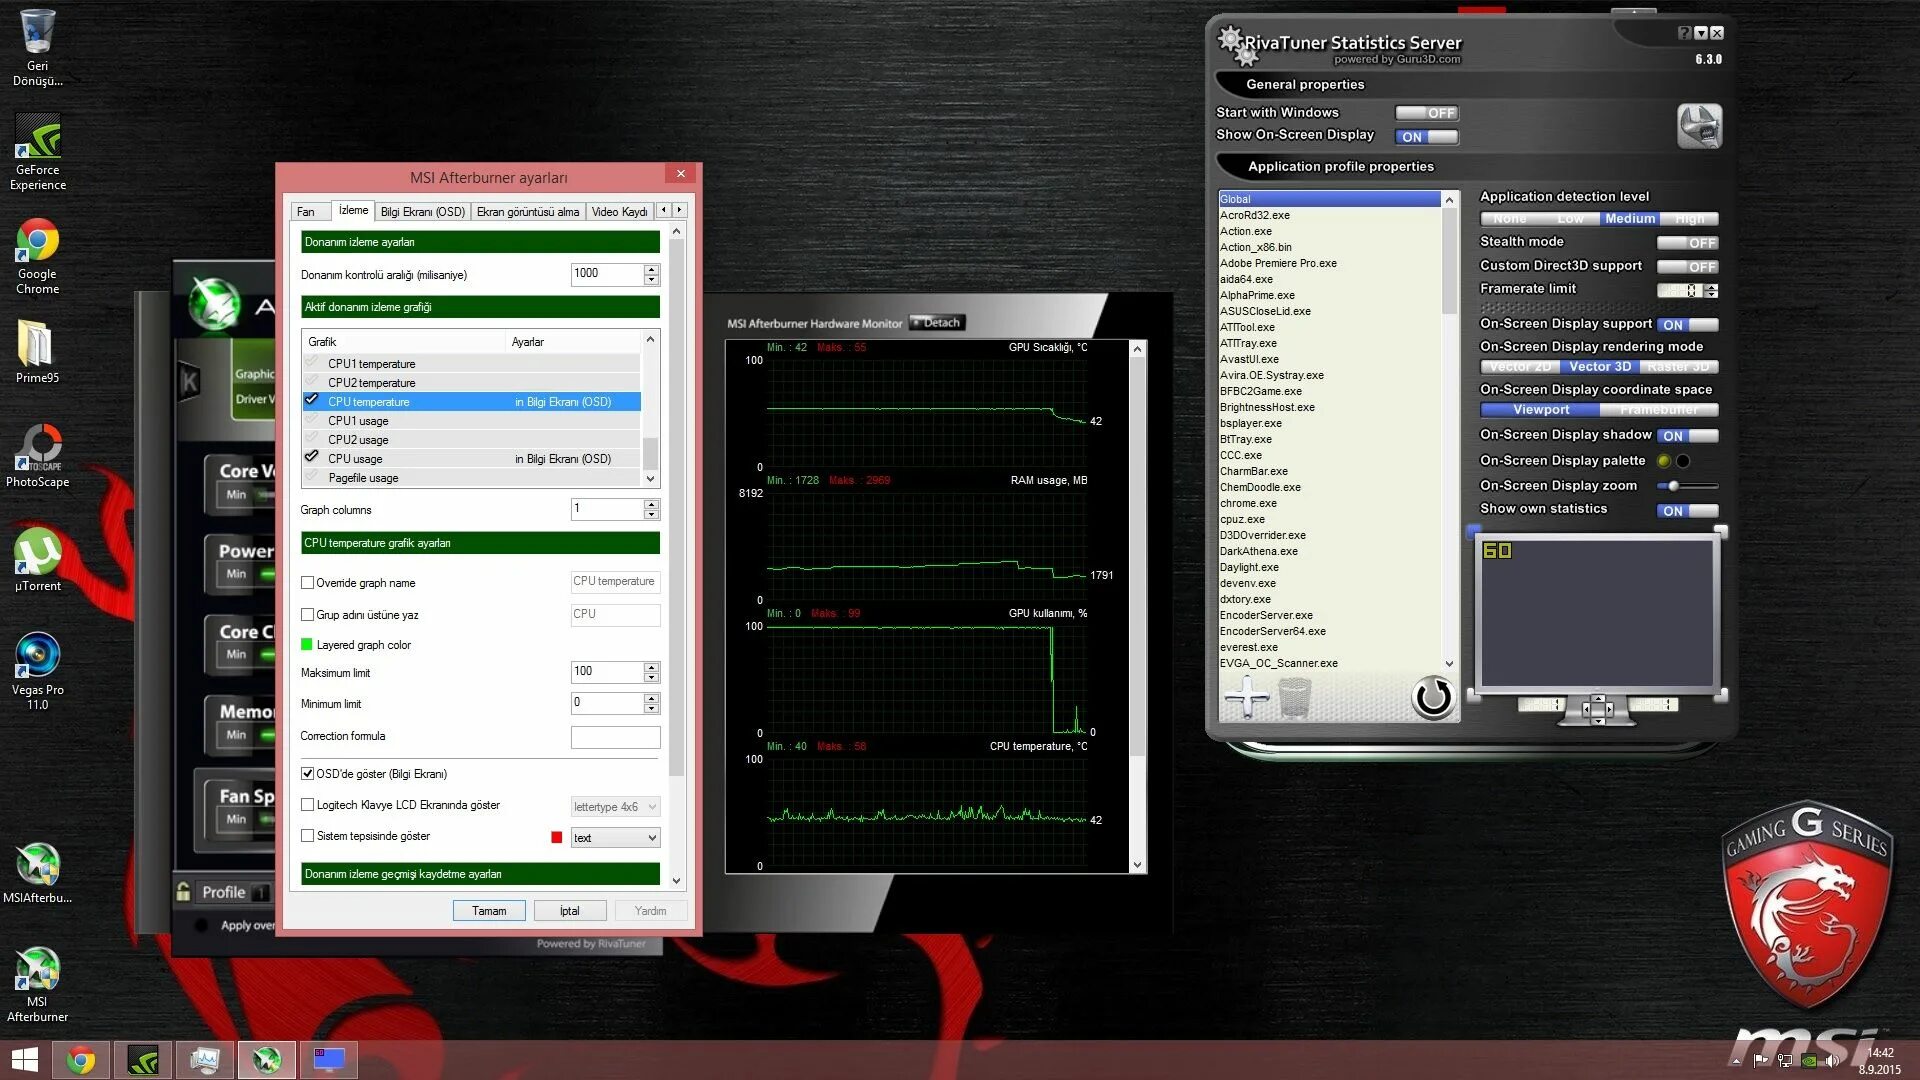
Task: Switch to the RivaTuner monitor taskbar icon
Action: (329, 1060)
